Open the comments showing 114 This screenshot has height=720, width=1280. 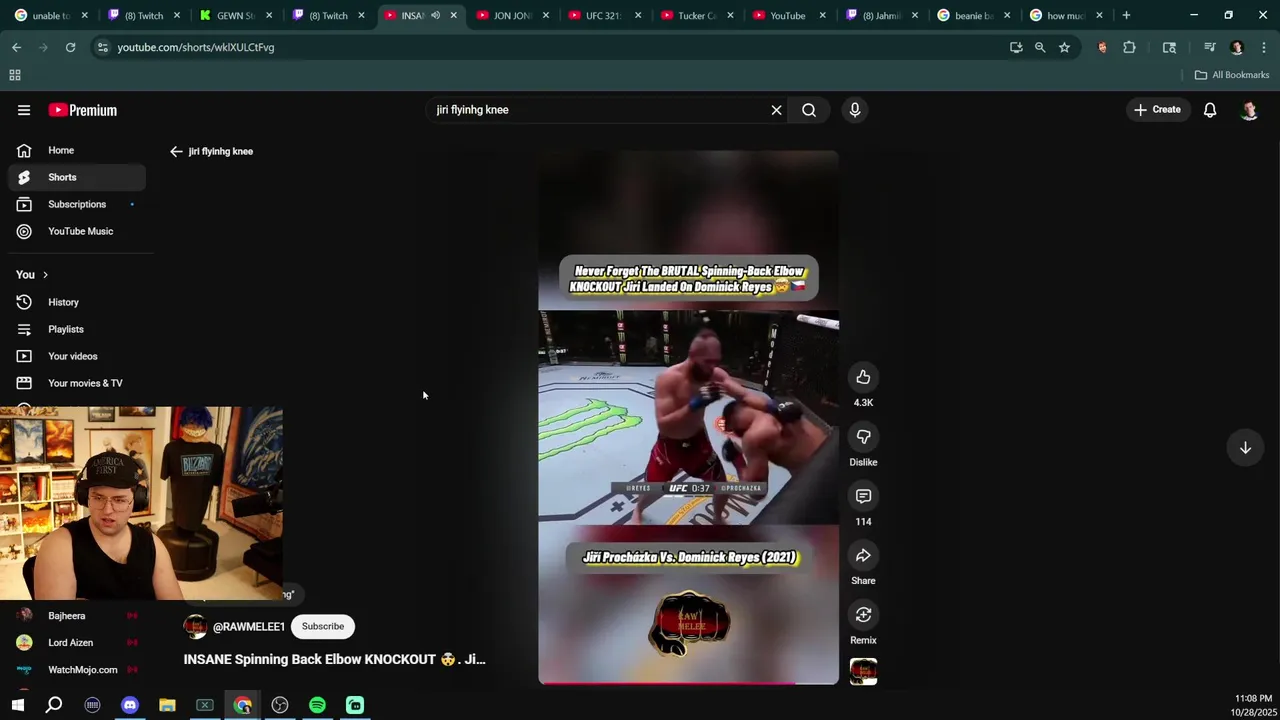(863, 496)
